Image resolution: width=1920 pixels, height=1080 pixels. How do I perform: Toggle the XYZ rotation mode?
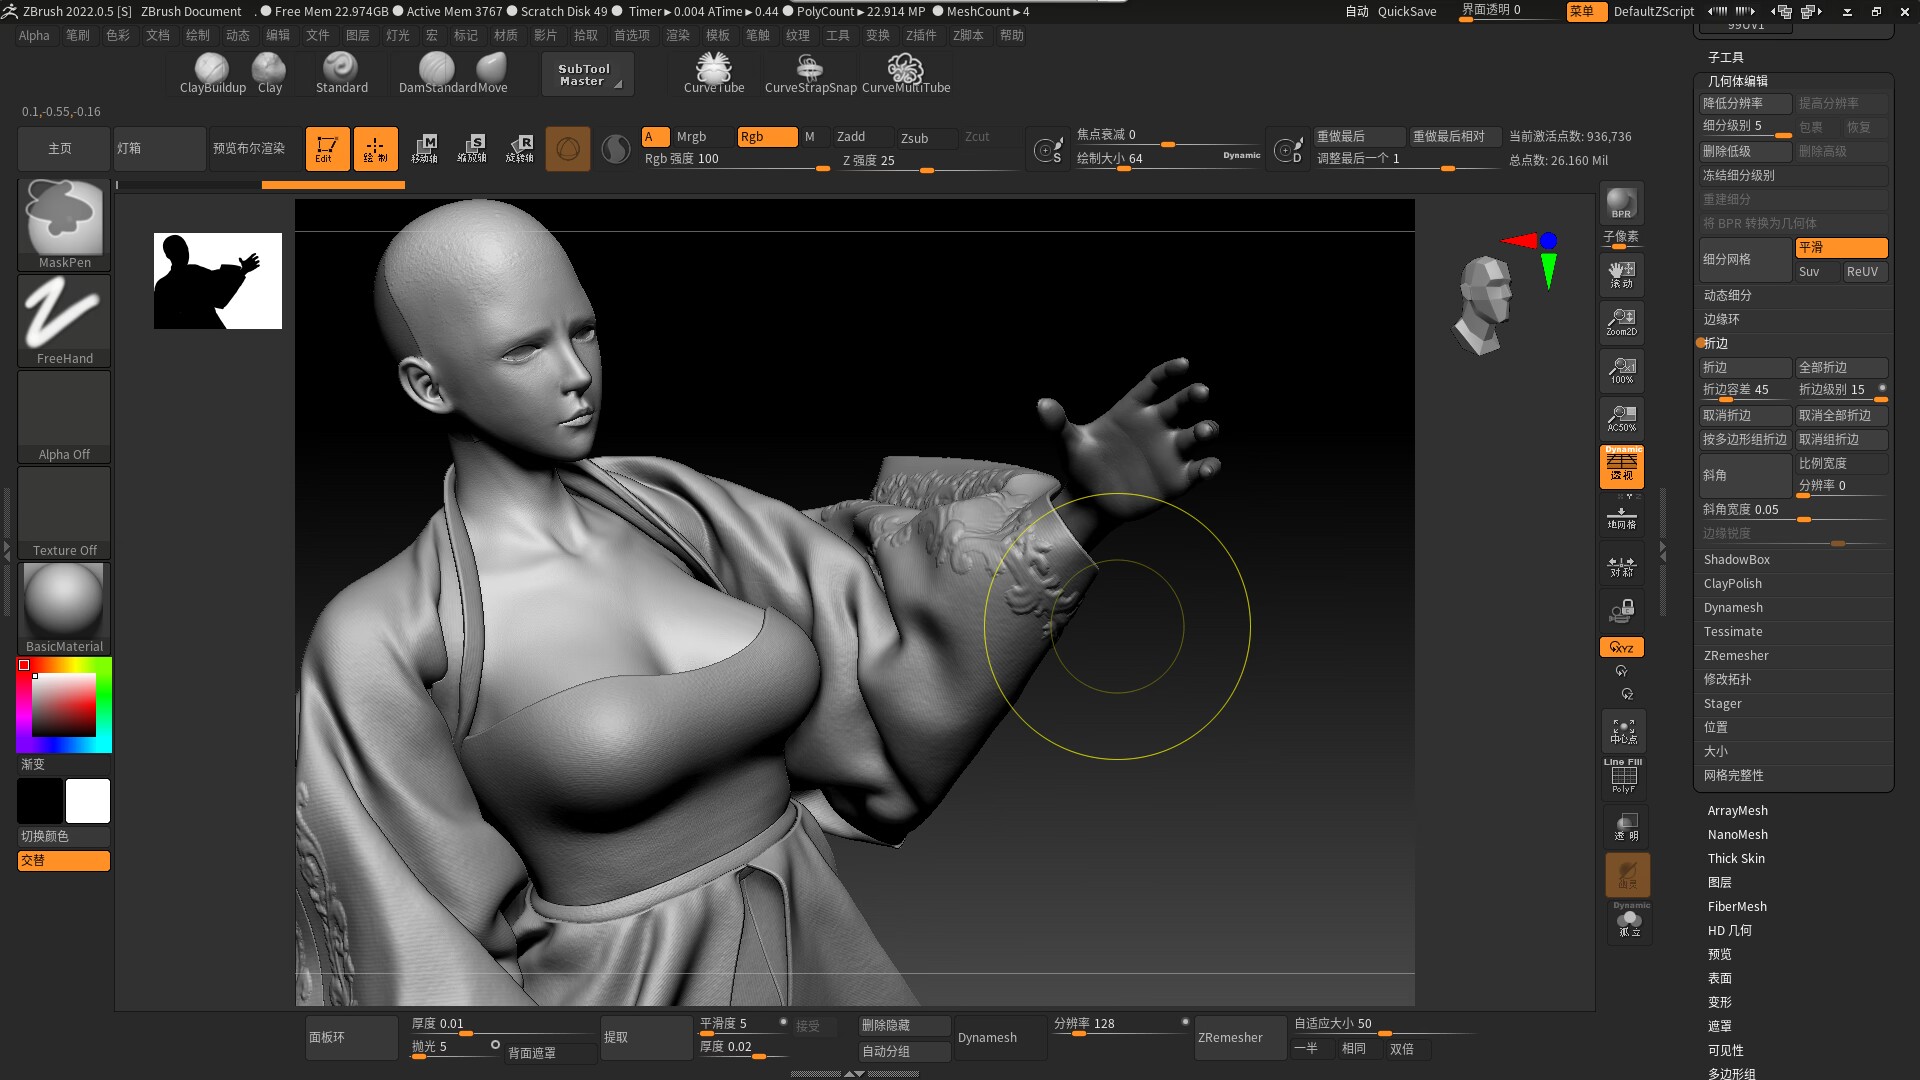pyautogui.click(x=1621, y=647)
